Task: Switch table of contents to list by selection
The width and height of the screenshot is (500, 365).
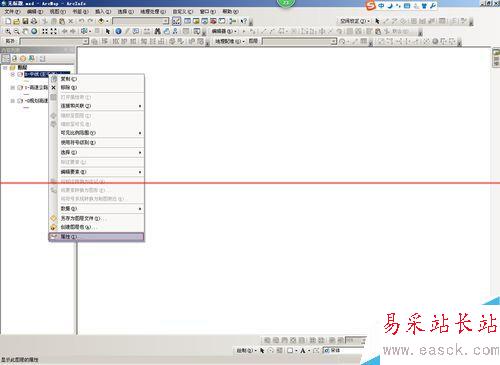Action: click(32, 58)
